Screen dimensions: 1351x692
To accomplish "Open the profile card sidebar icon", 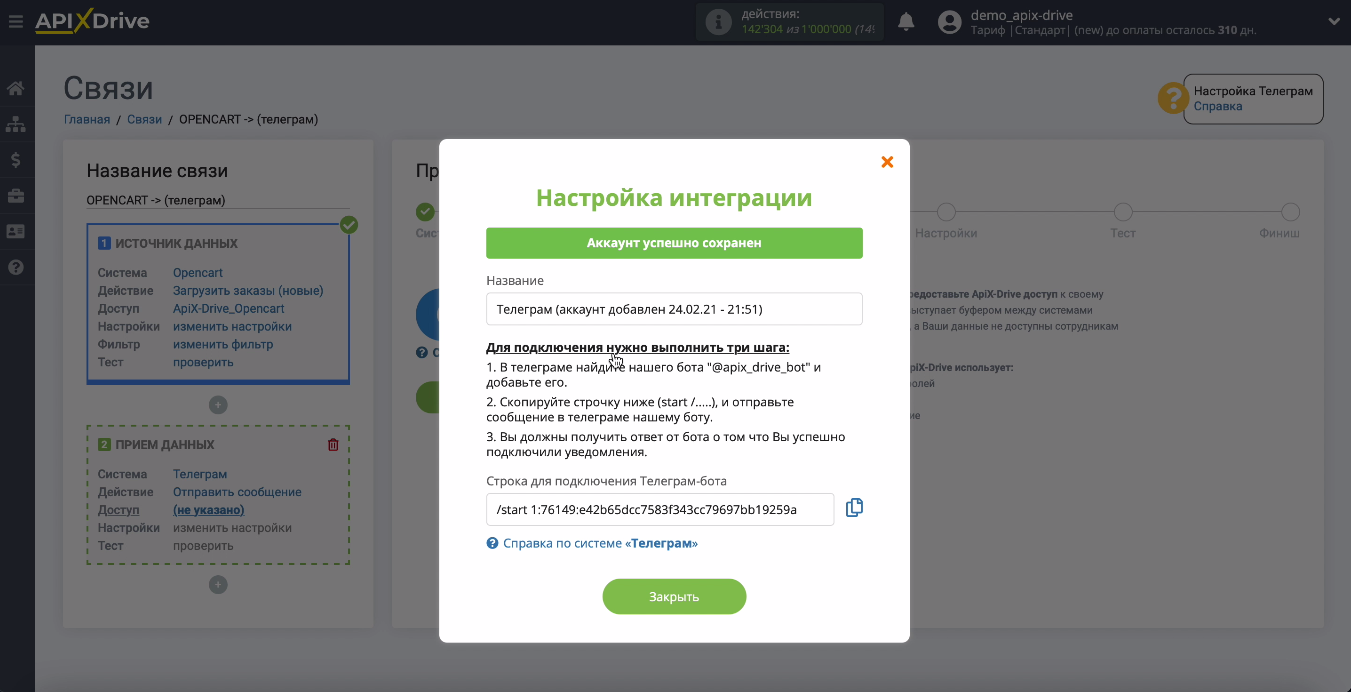I will [x=16, y=231].
